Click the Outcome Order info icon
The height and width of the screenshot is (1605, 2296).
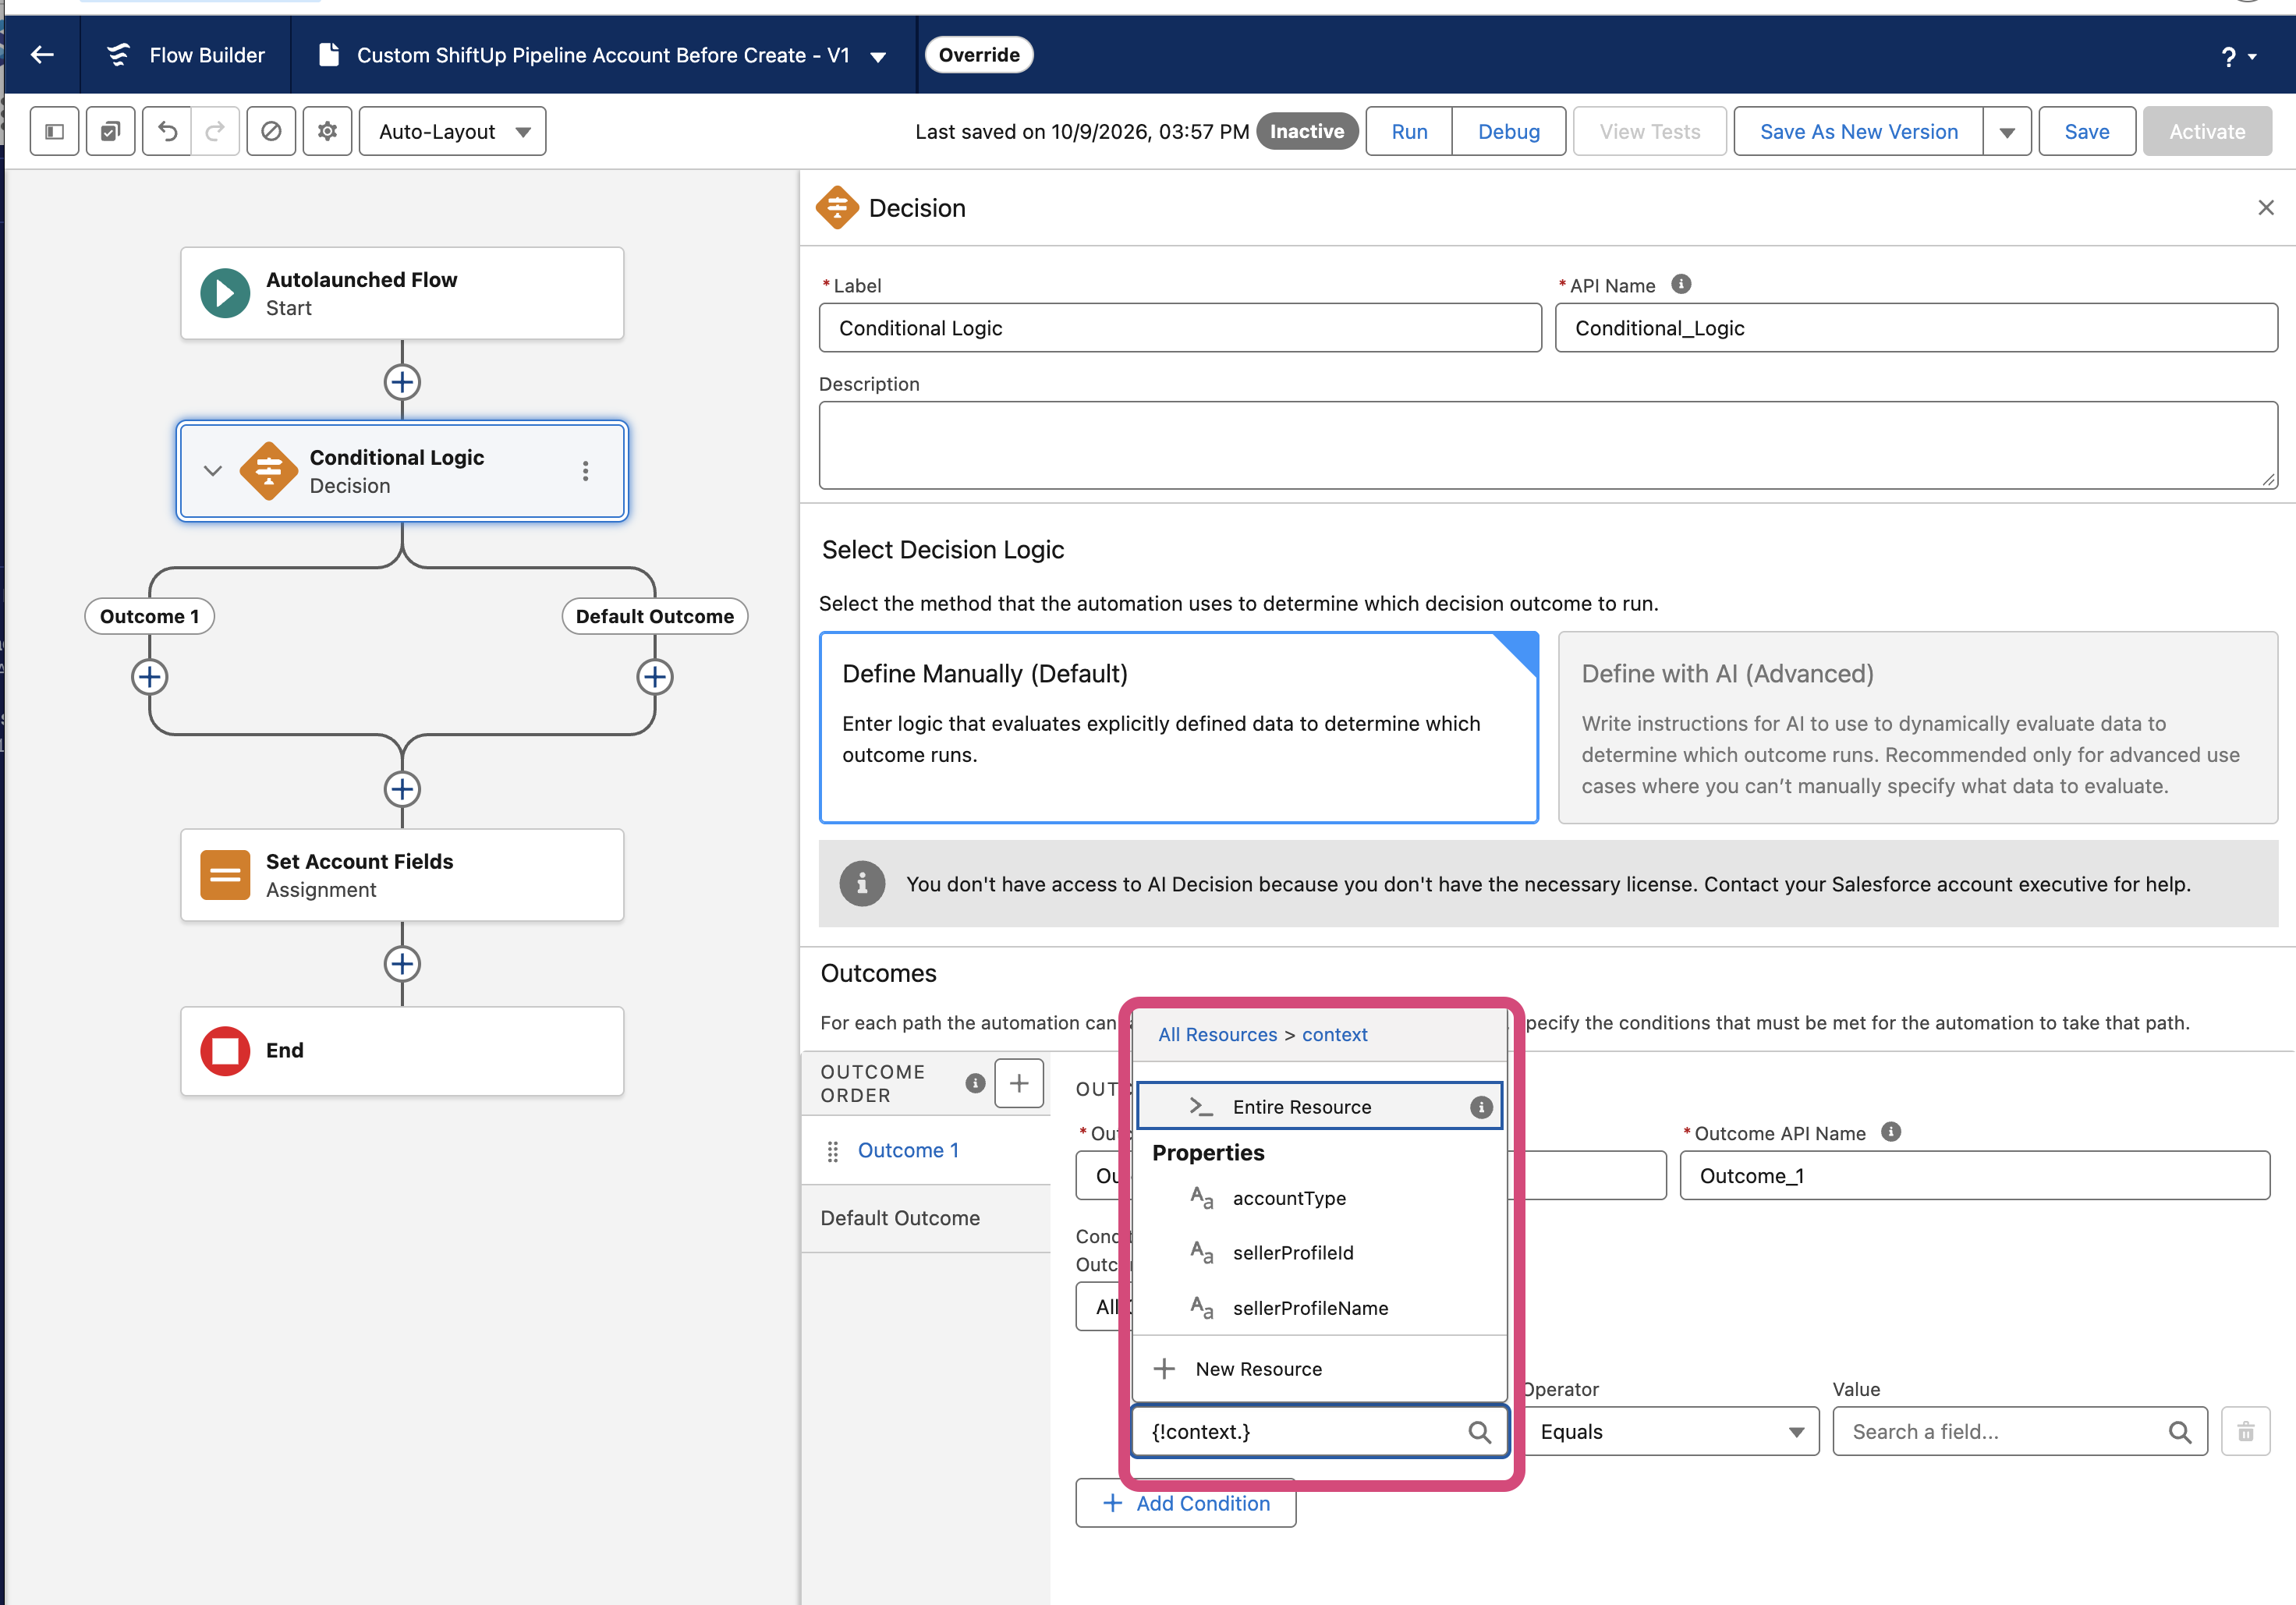[976, 1083]
